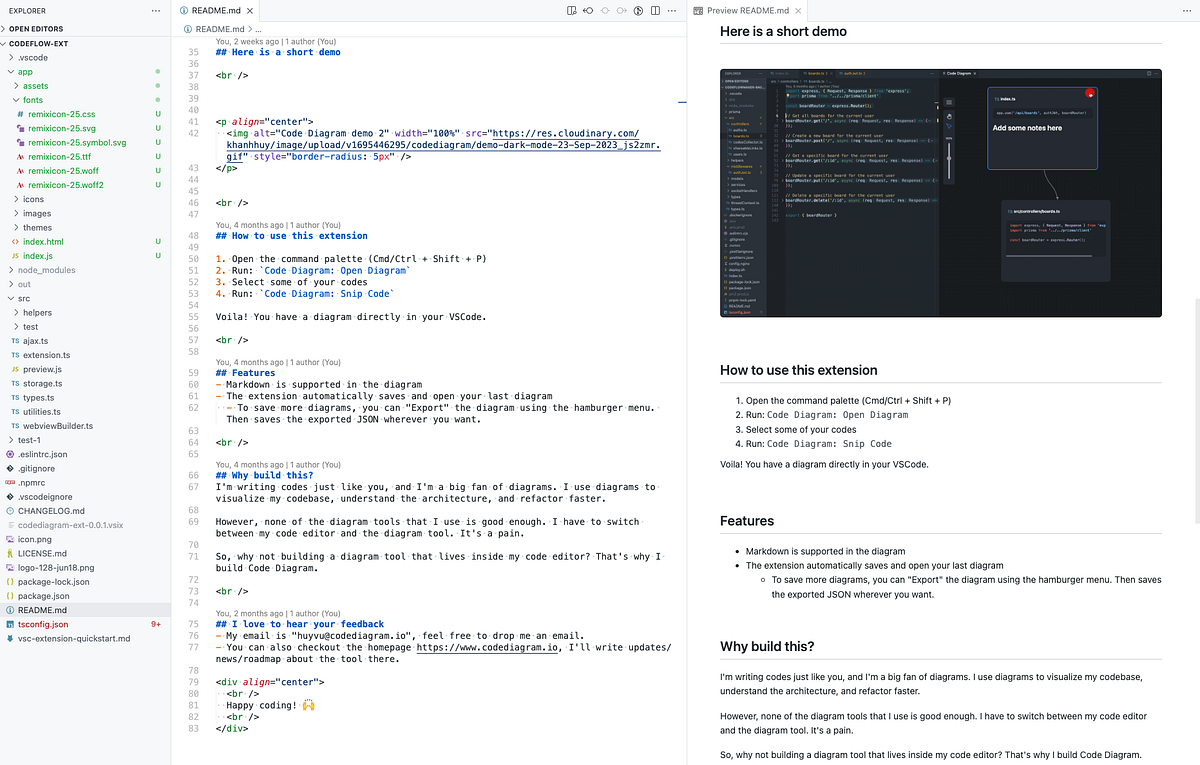Screen dimensions: 1200x765
Task: Open More Actions ellipsis in the editor toolbar
Action: point(671,10)
